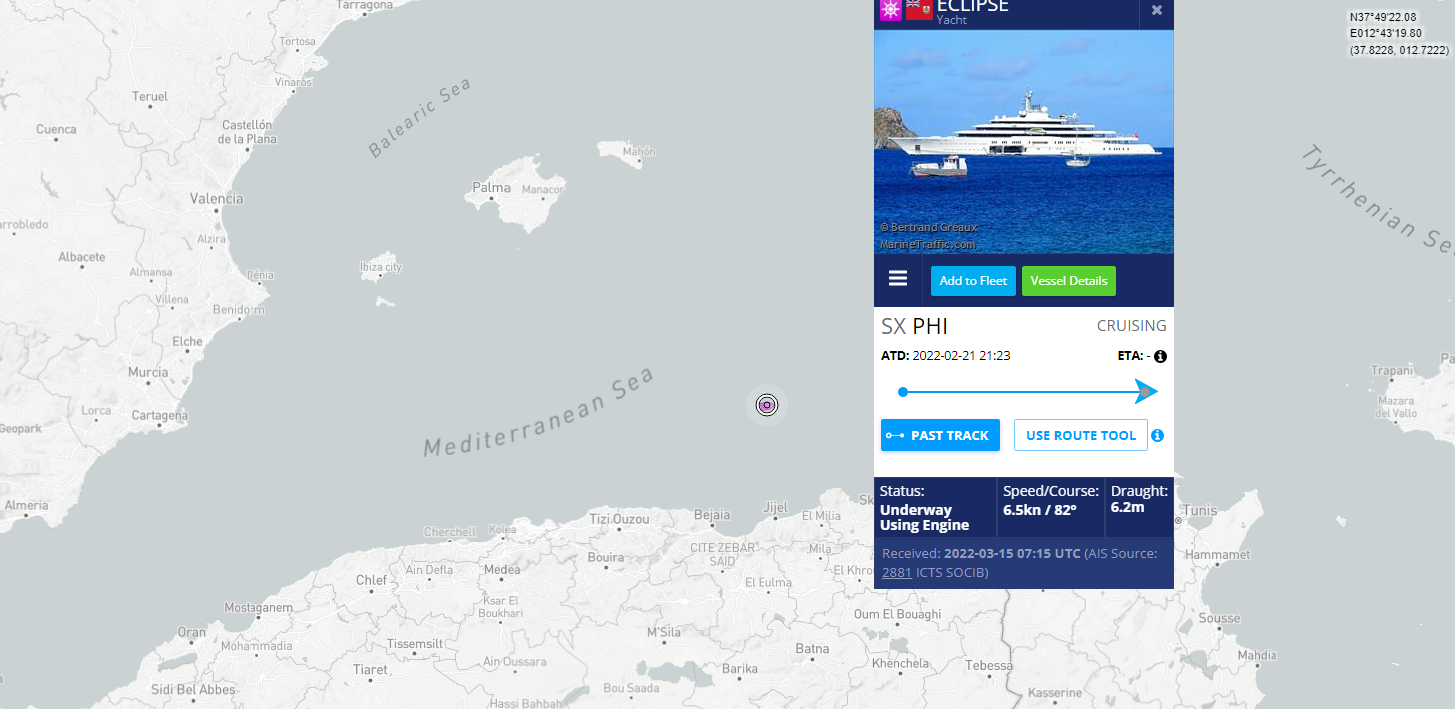Click the ECLIPSE yacht photo thumbnail
Screen dimensions: 1455x709
tap(1023, 140)
